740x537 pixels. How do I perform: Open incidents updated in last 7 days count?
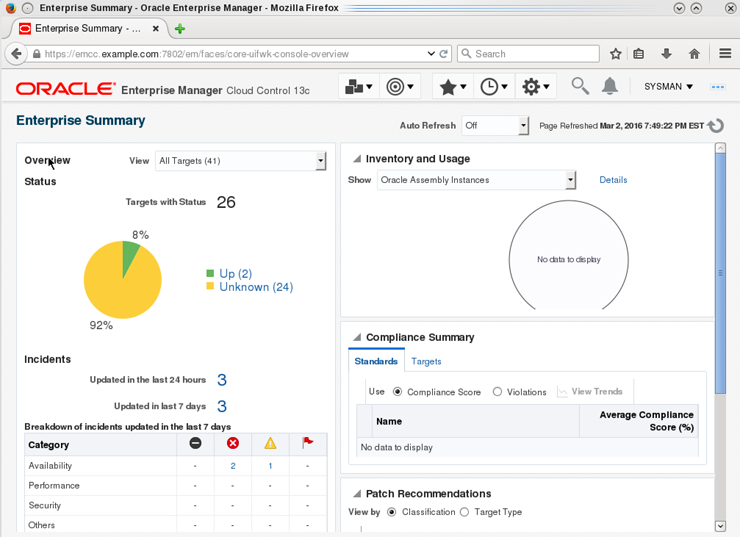coord(222,406)
